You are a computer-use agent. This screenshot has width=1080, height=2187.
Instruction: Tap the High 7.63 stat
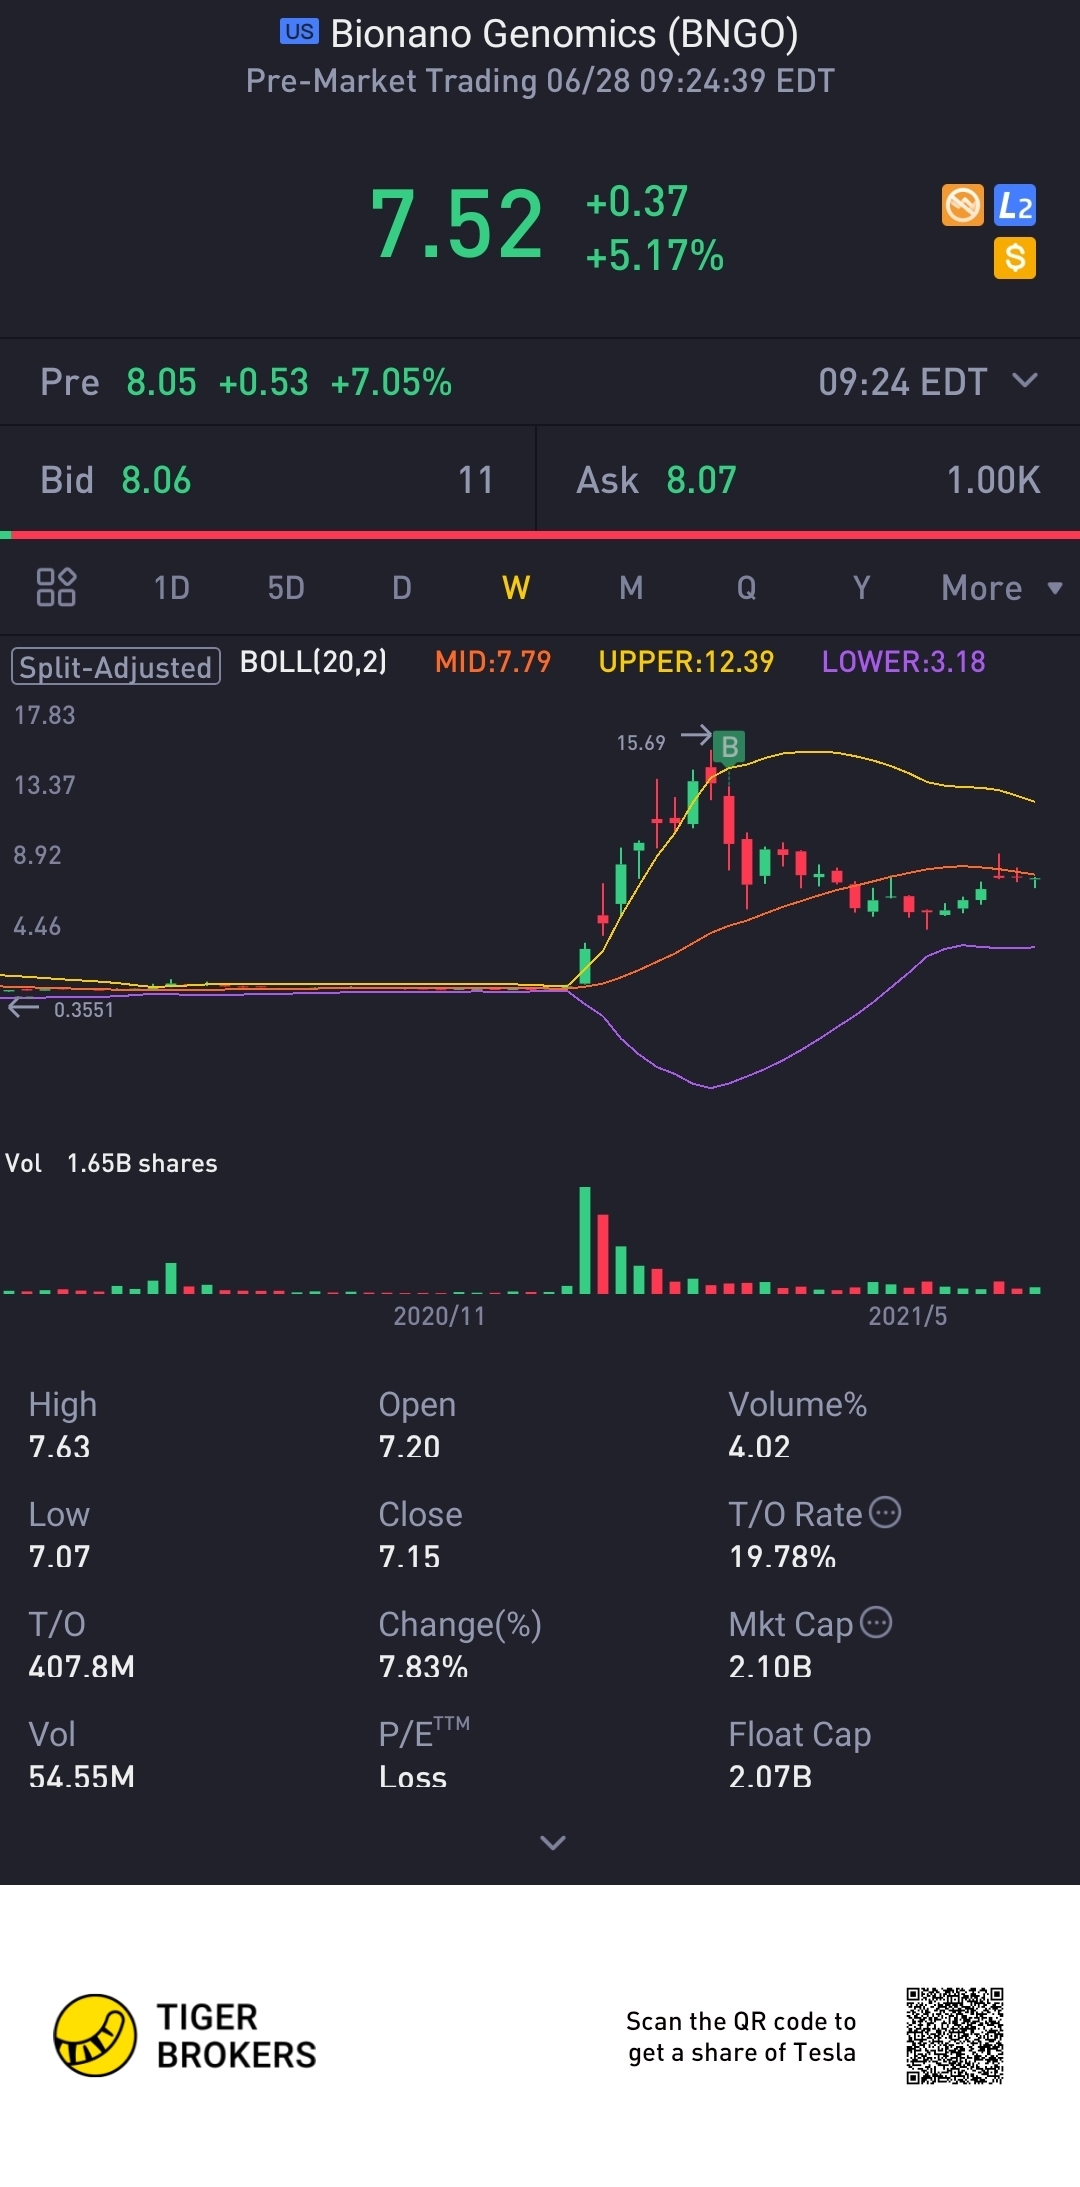[x=62, y=1425]
